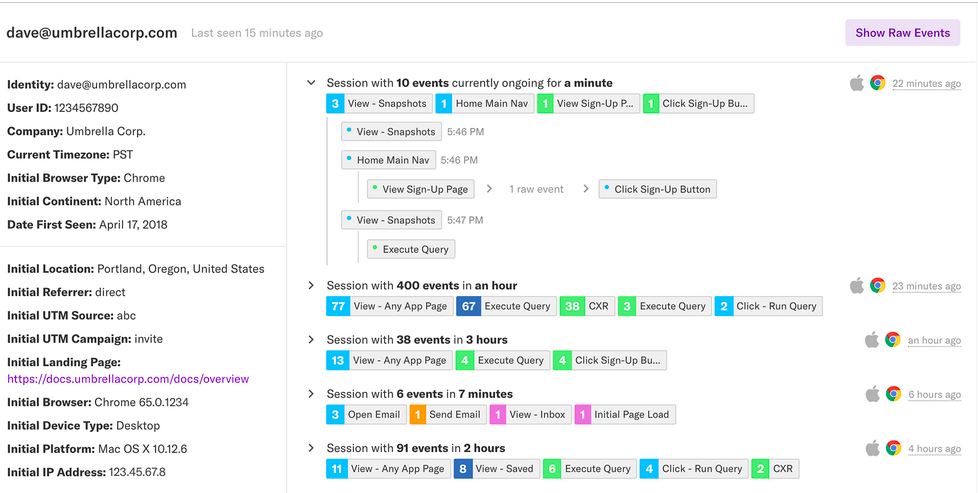Select the '2 Click - Run Query' tag

point(769,306)
